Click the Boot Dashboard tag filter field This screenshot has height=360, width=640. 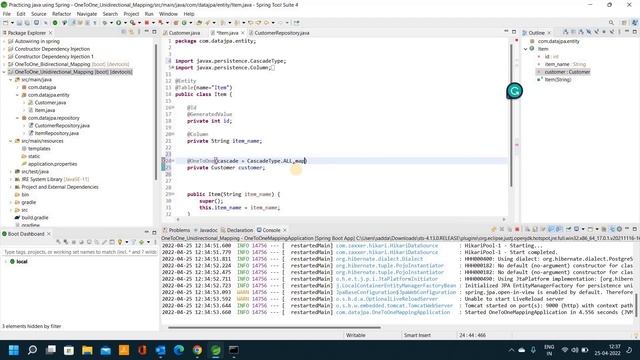pyautogui.click(x=80, y=252)
